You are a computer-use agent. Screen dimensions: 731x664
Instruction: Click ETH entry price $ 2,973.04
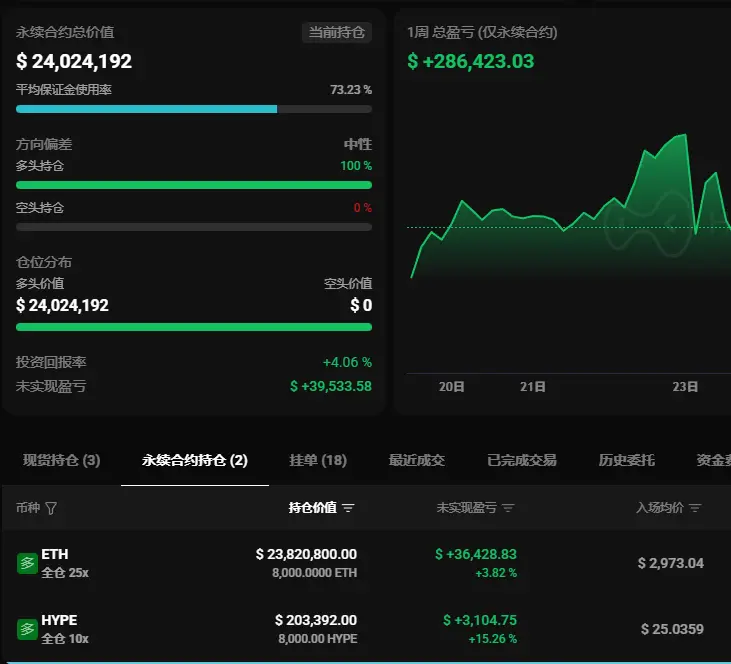coord(671,563)
